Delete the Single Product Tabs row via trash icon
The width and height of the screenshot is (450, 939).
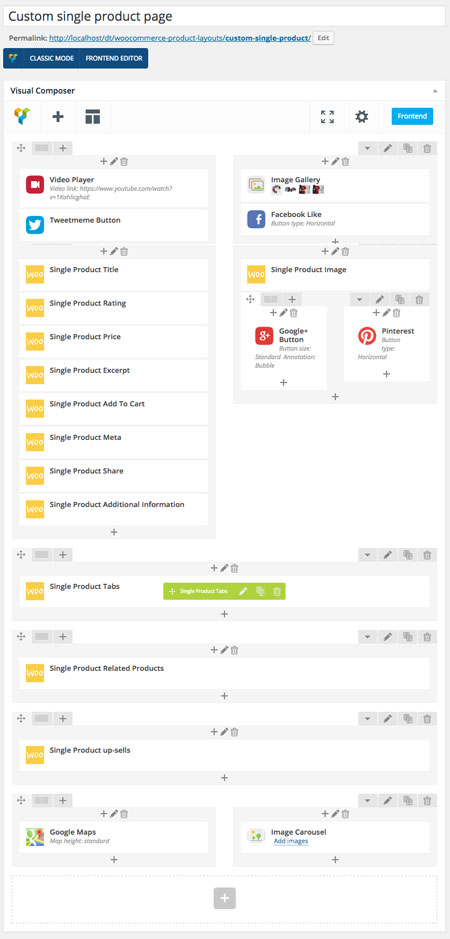point(427,555)
